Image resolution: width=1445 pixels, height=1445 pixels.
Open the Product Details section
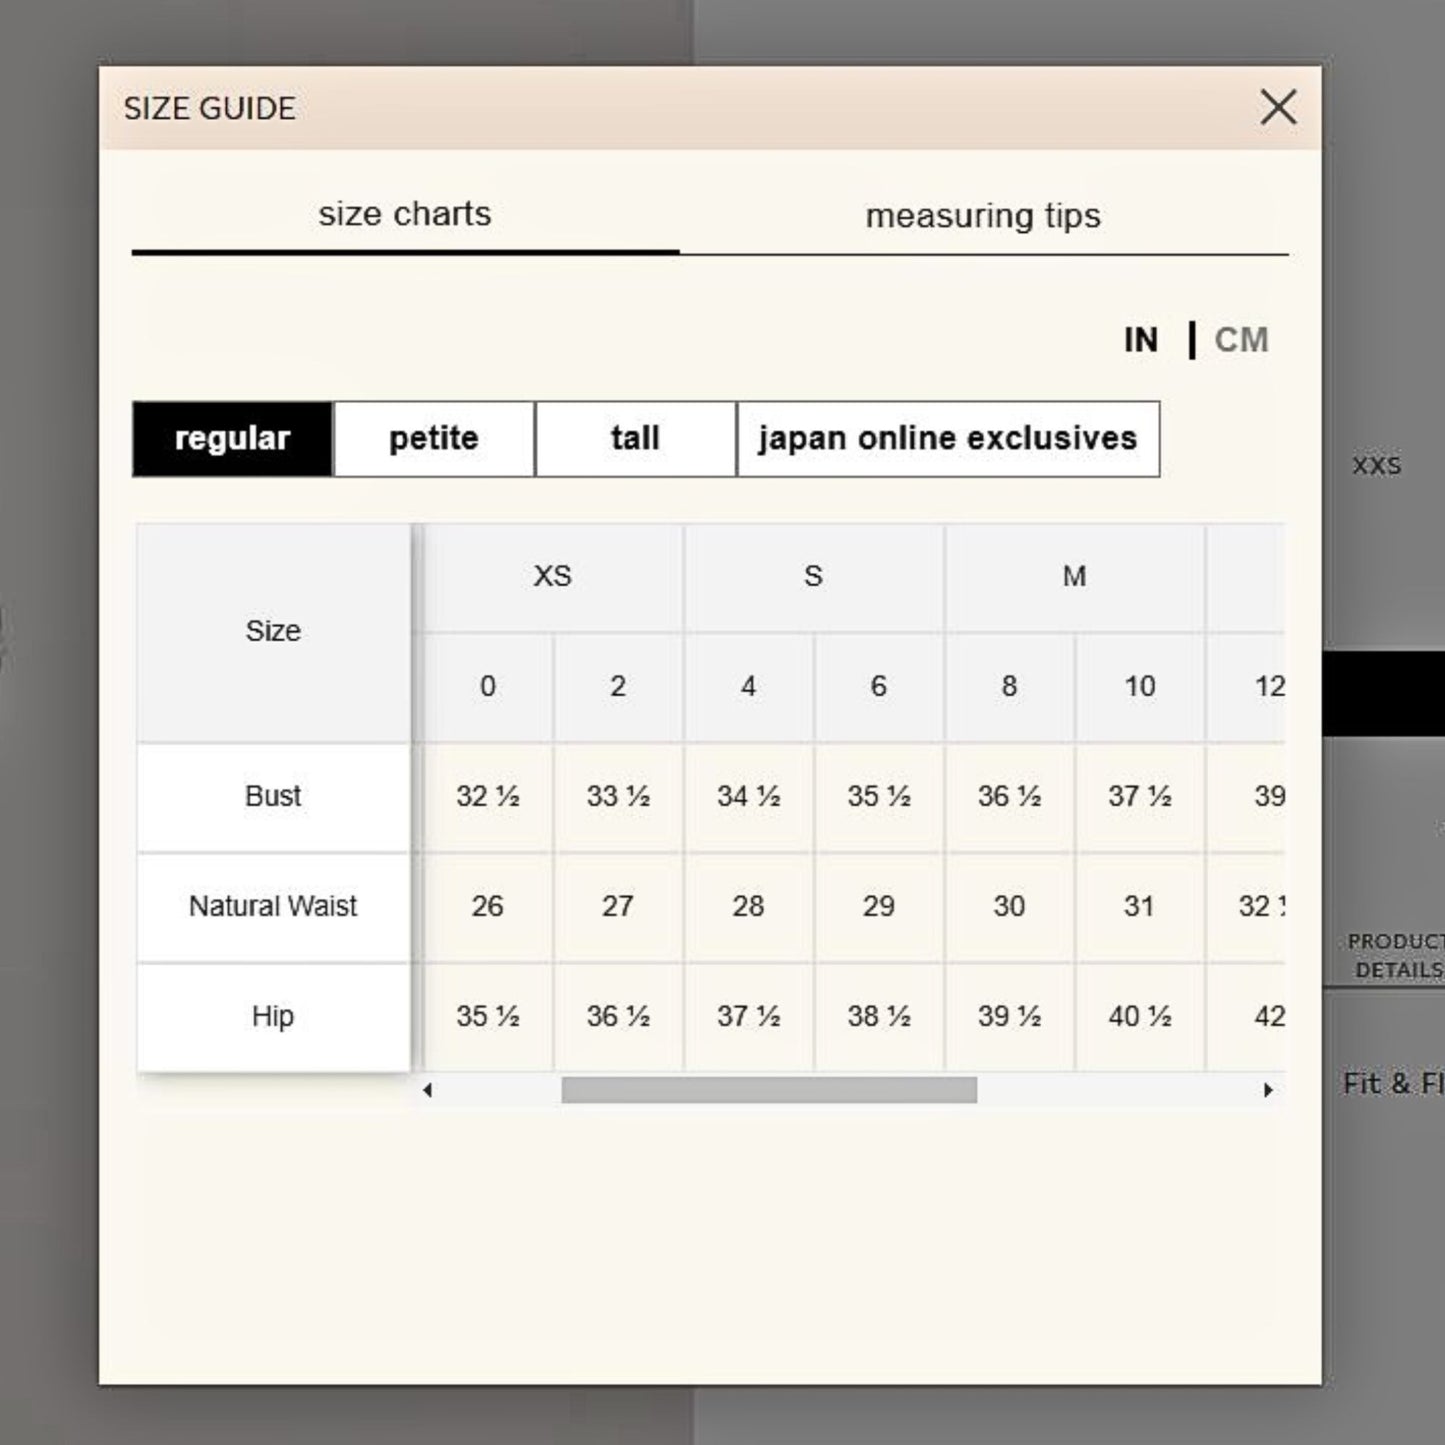coord(1396,956)
